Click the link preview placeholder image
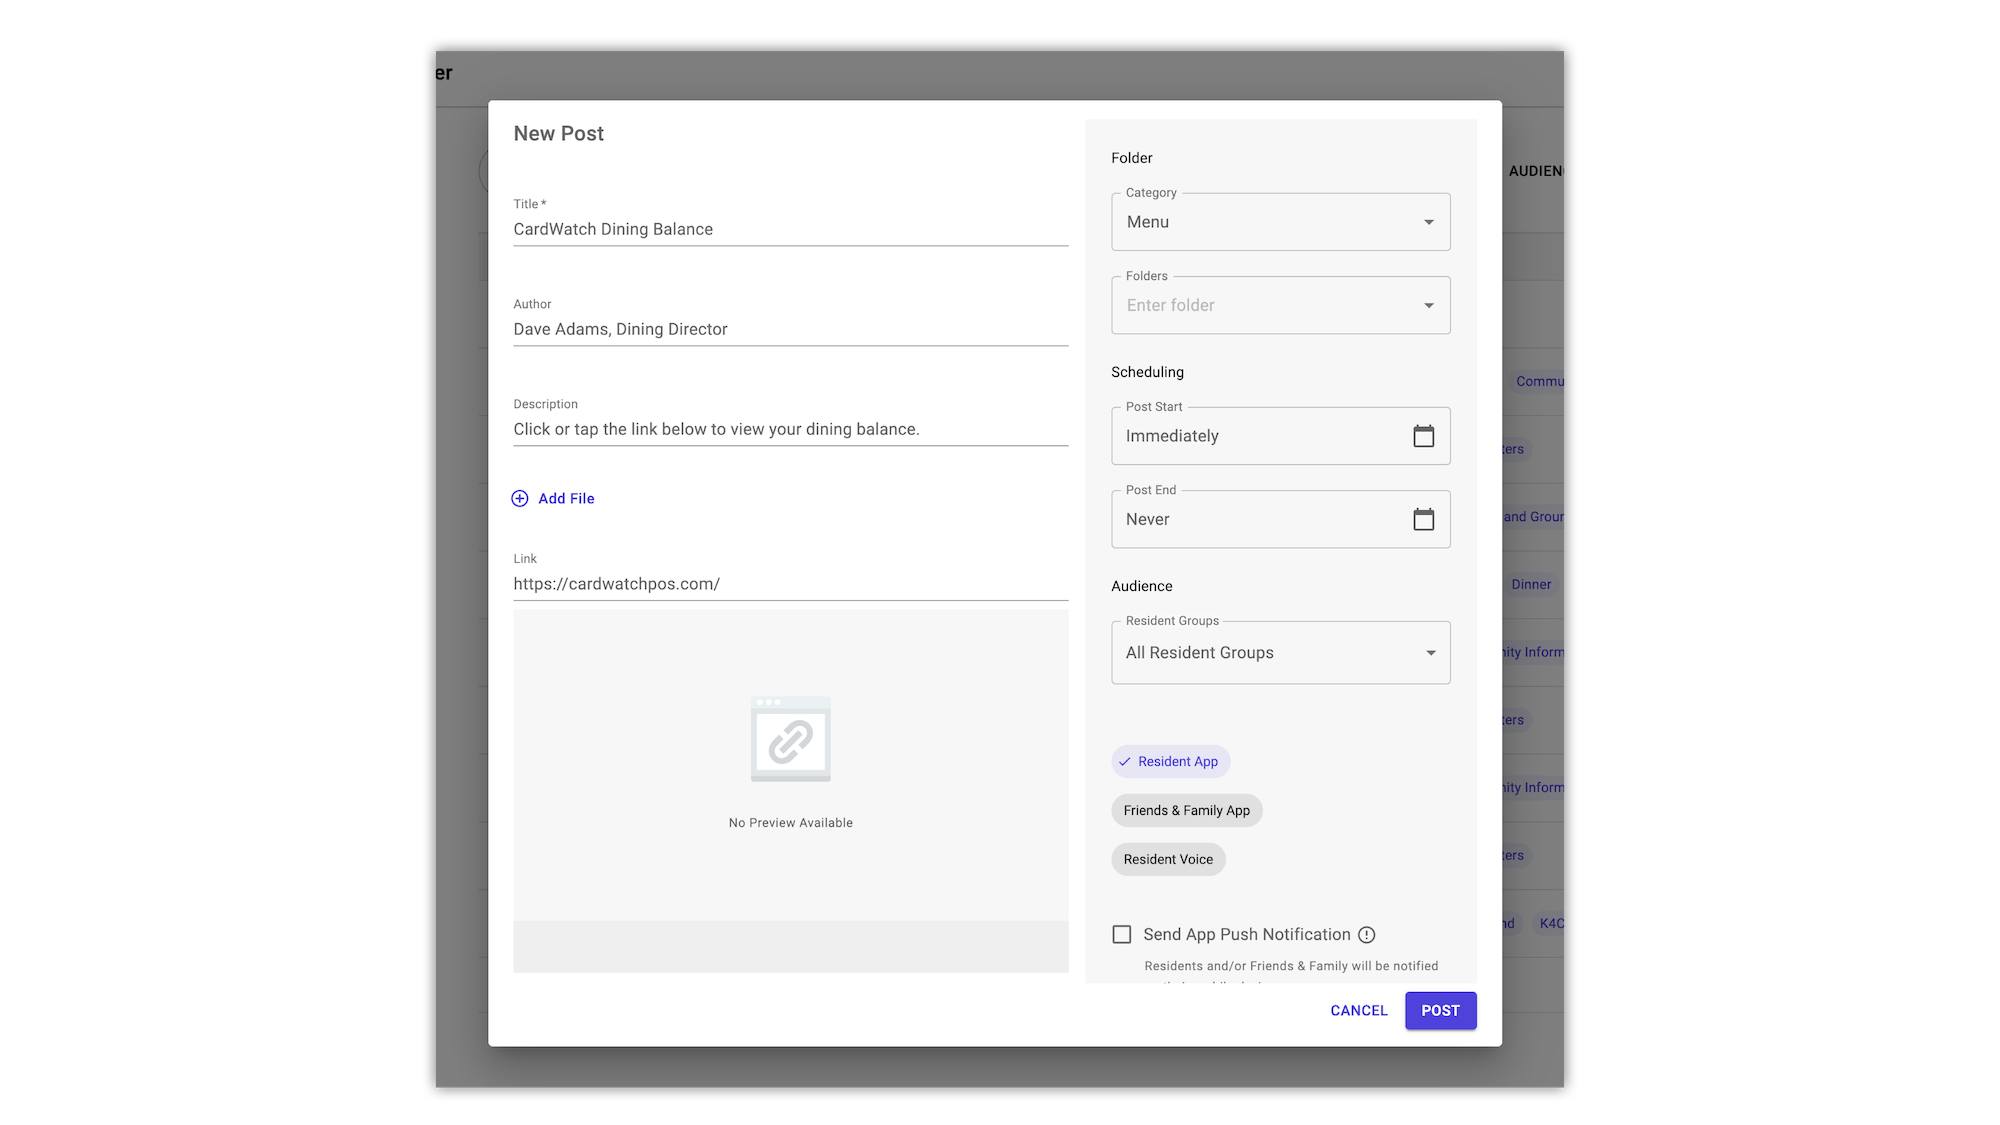Screen dimensions: 2000x1125 click(790, 739)
